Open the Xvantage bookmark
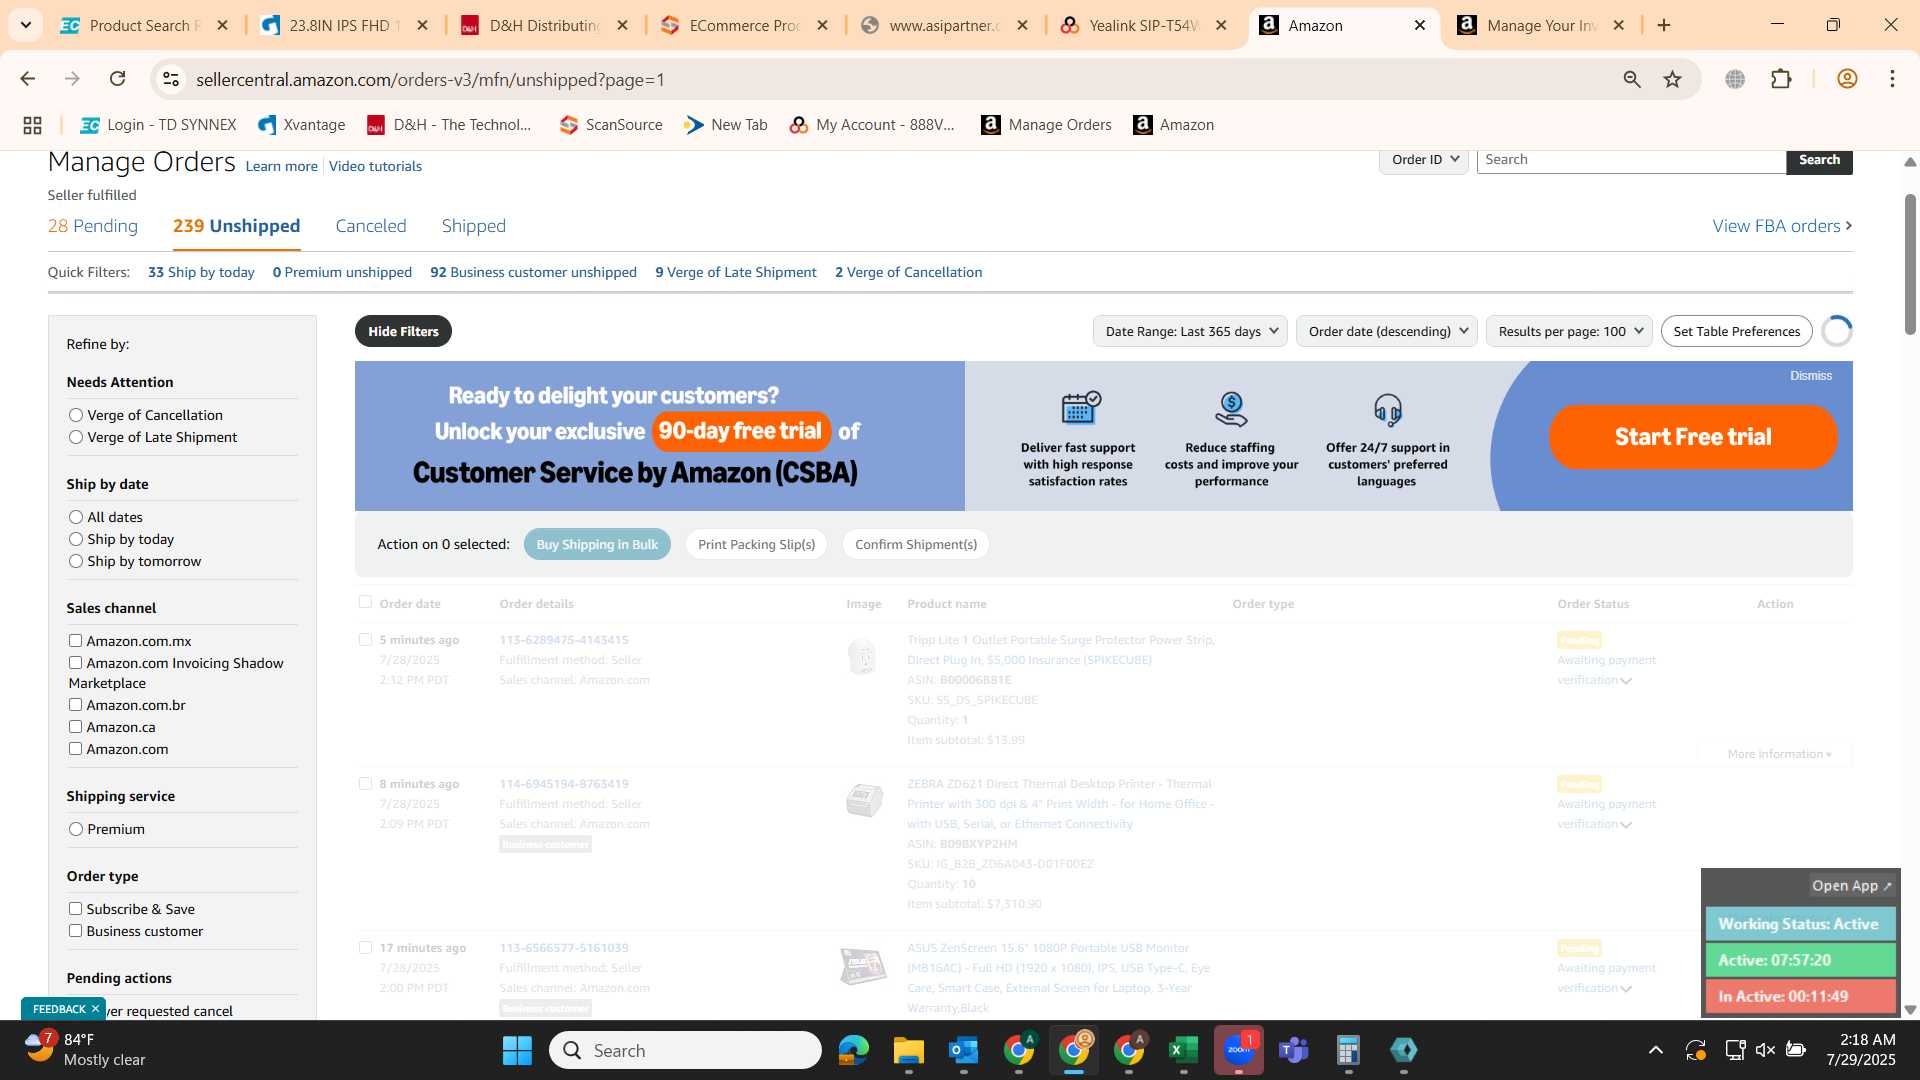 [301, 125]
